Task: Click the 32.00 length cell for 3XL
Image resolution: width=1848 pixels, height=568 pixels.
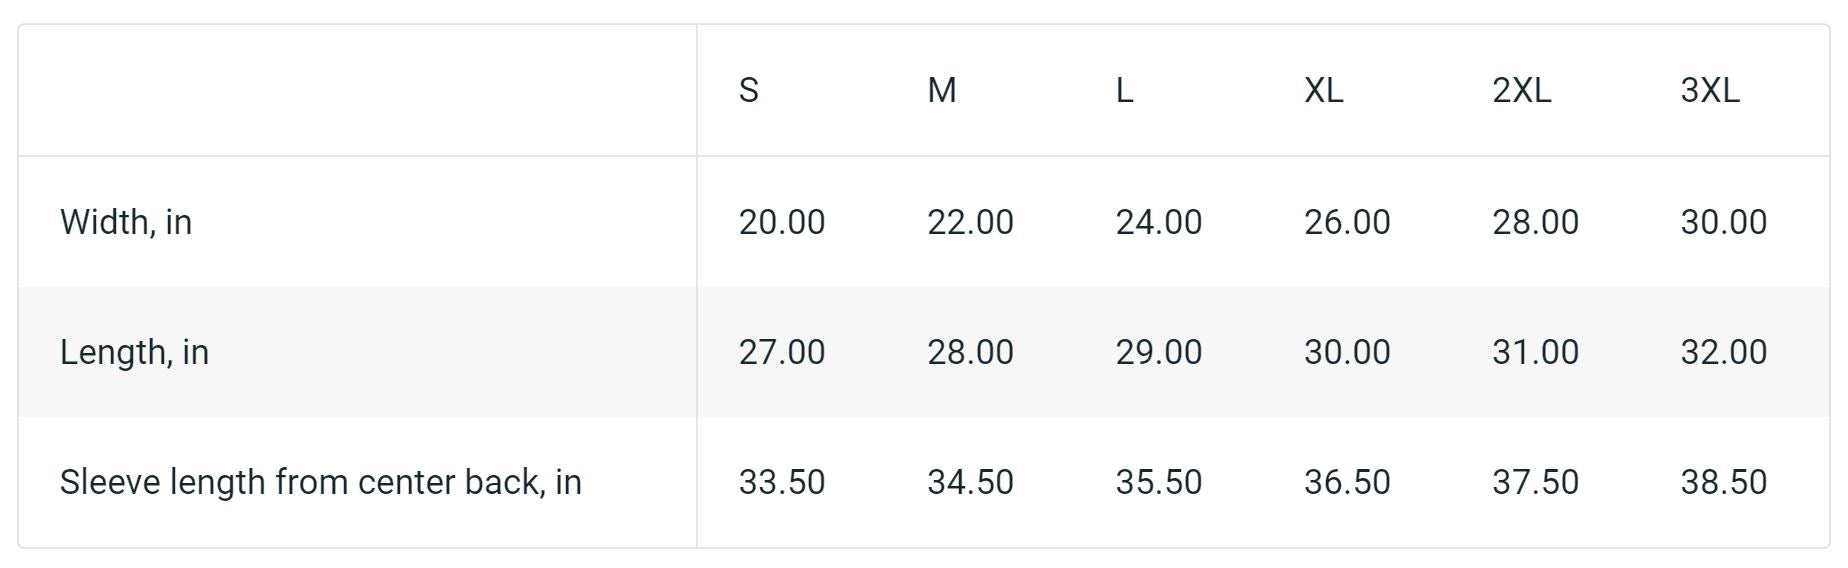Action: [1724, 352]
